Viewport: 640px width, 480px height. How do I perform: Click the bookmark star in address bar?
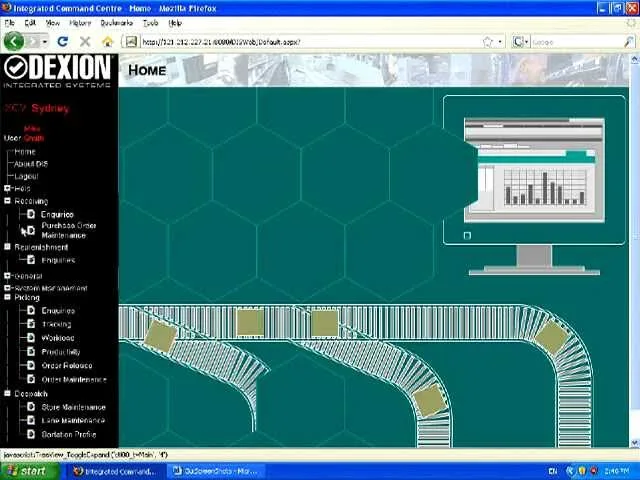pos(487,42)
